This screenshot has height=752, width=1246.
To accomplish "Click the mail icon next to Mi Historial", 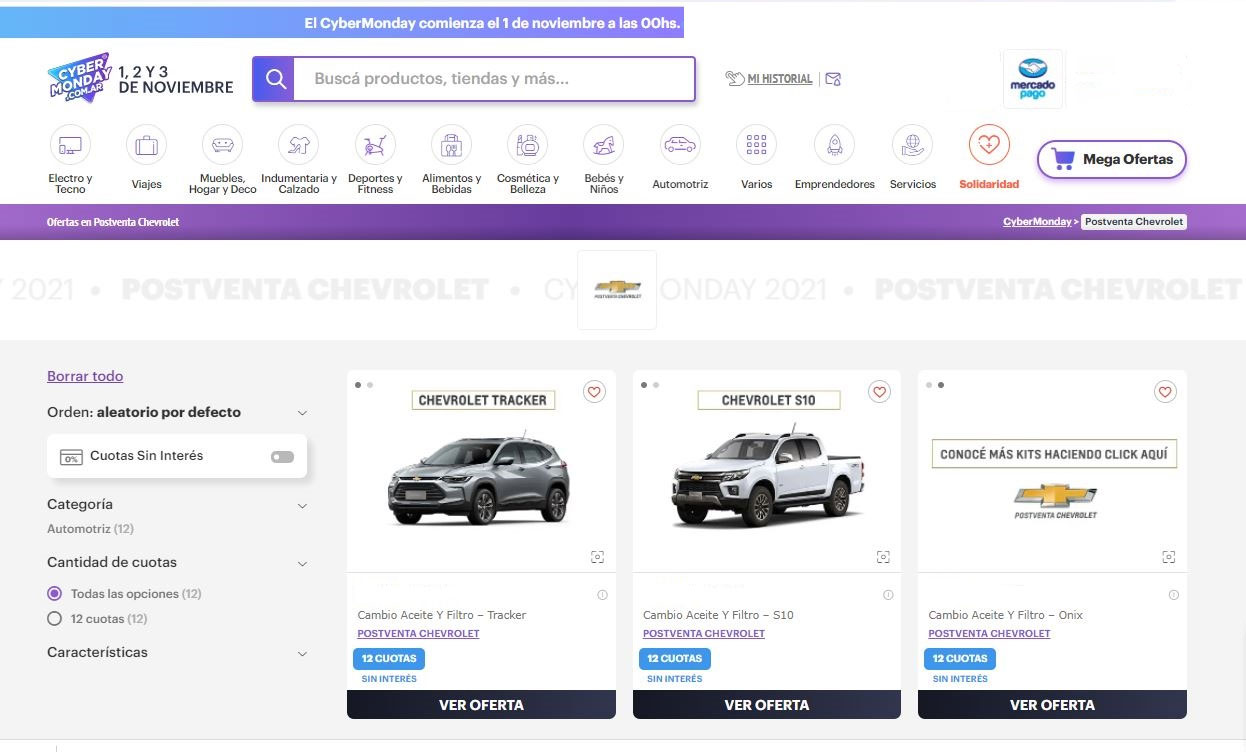I will (833, 79).
